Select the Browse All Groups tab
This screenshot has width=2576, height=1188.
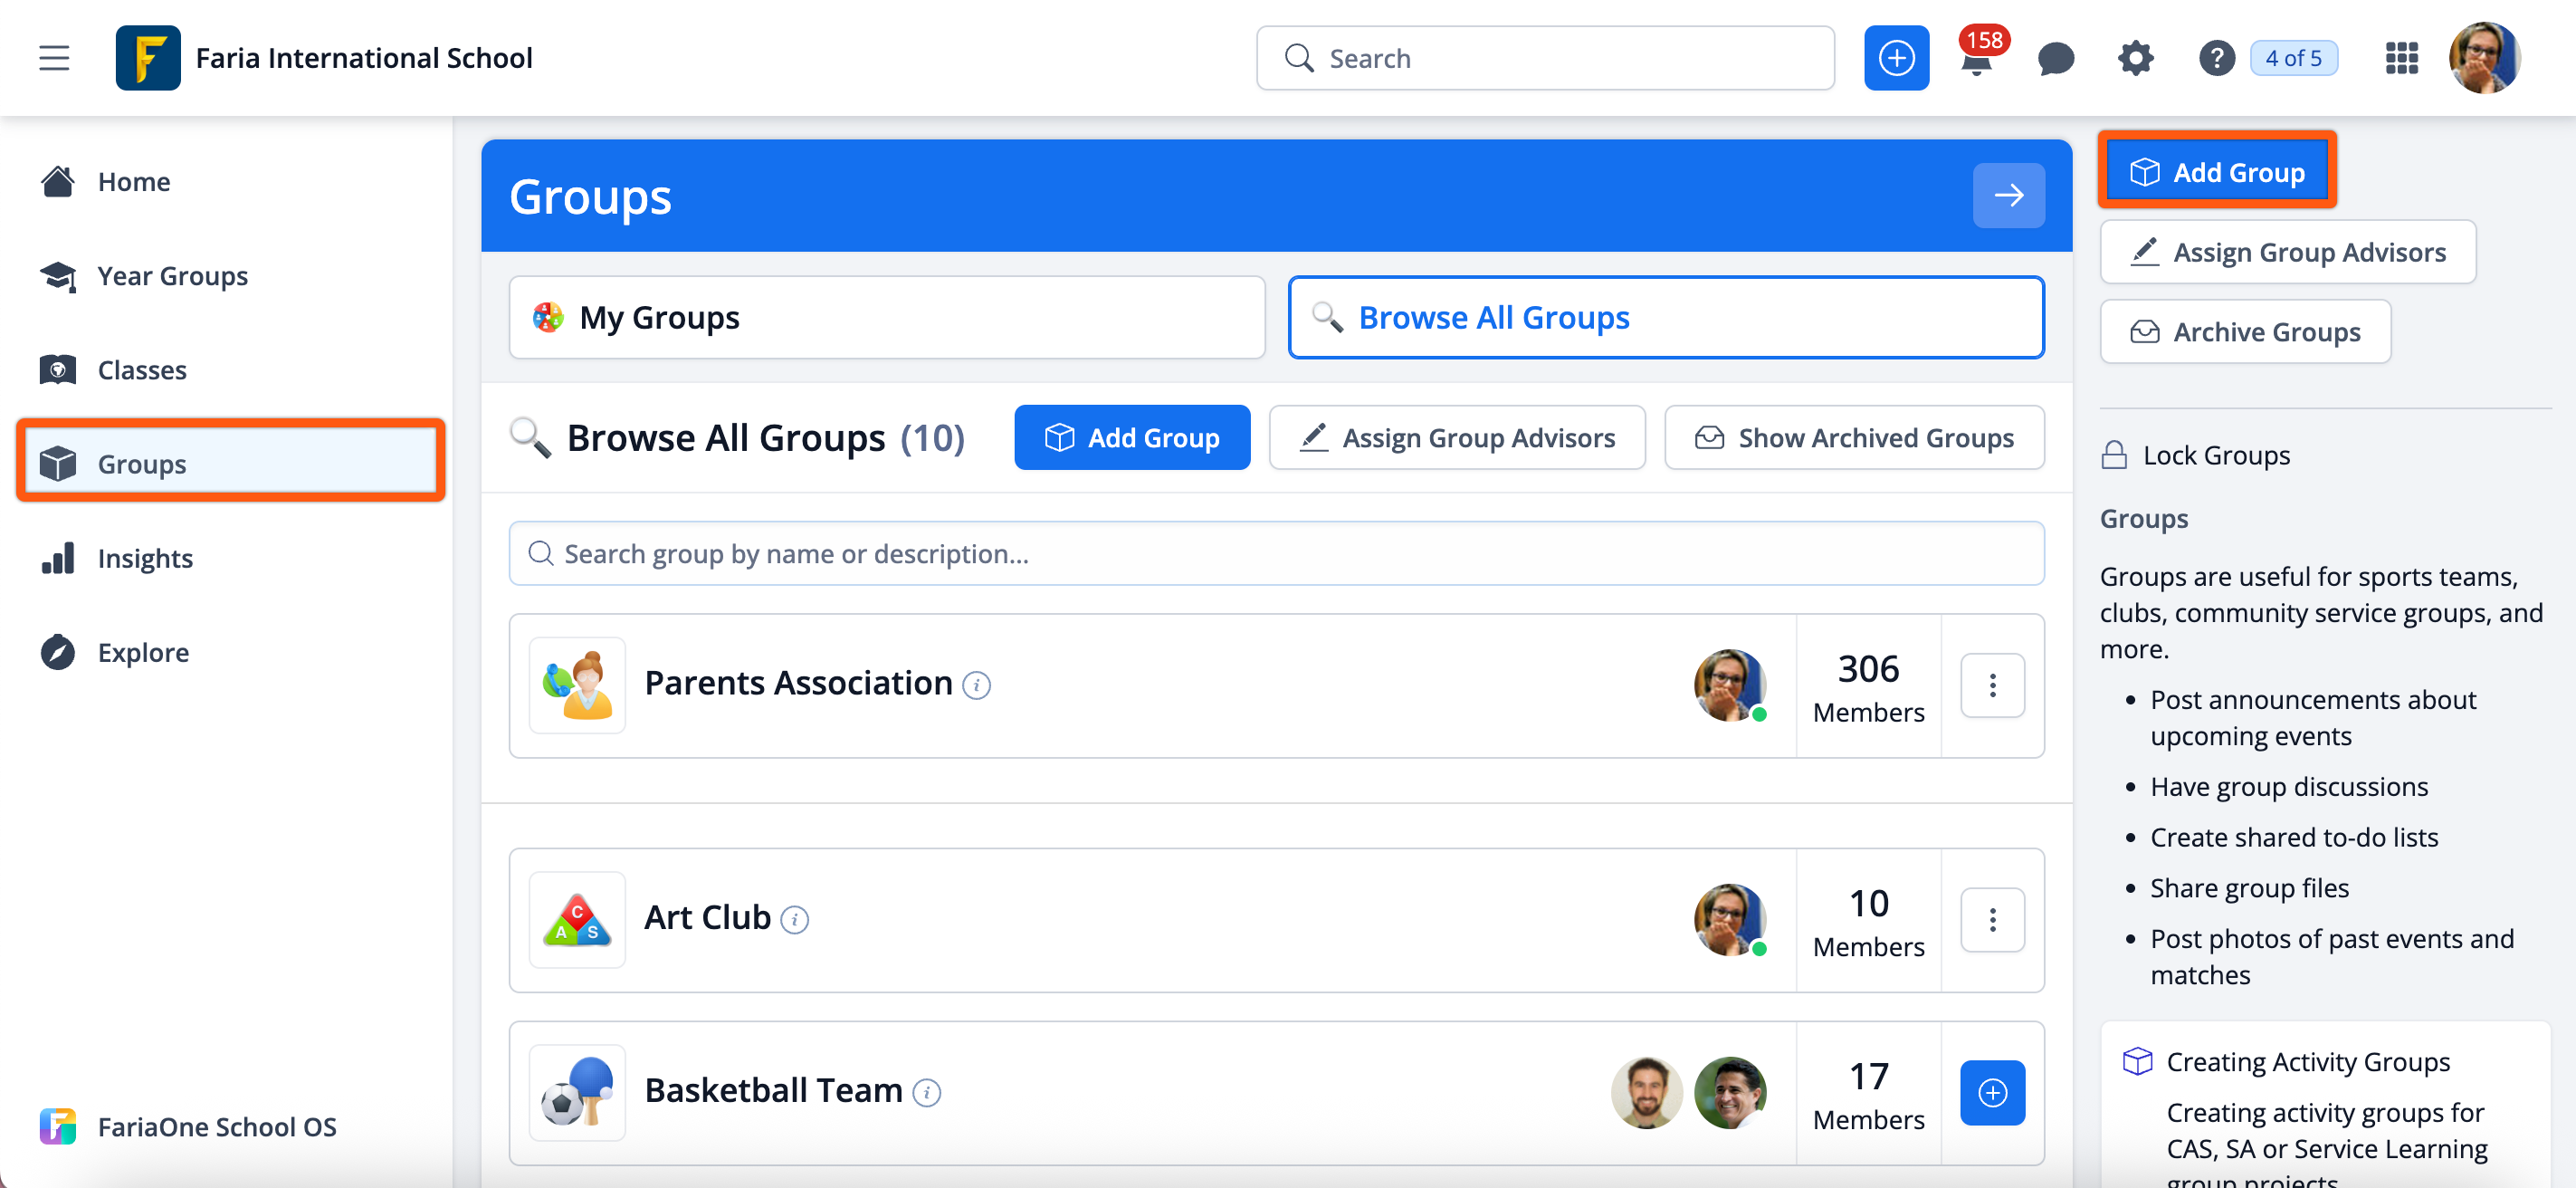1665,317
